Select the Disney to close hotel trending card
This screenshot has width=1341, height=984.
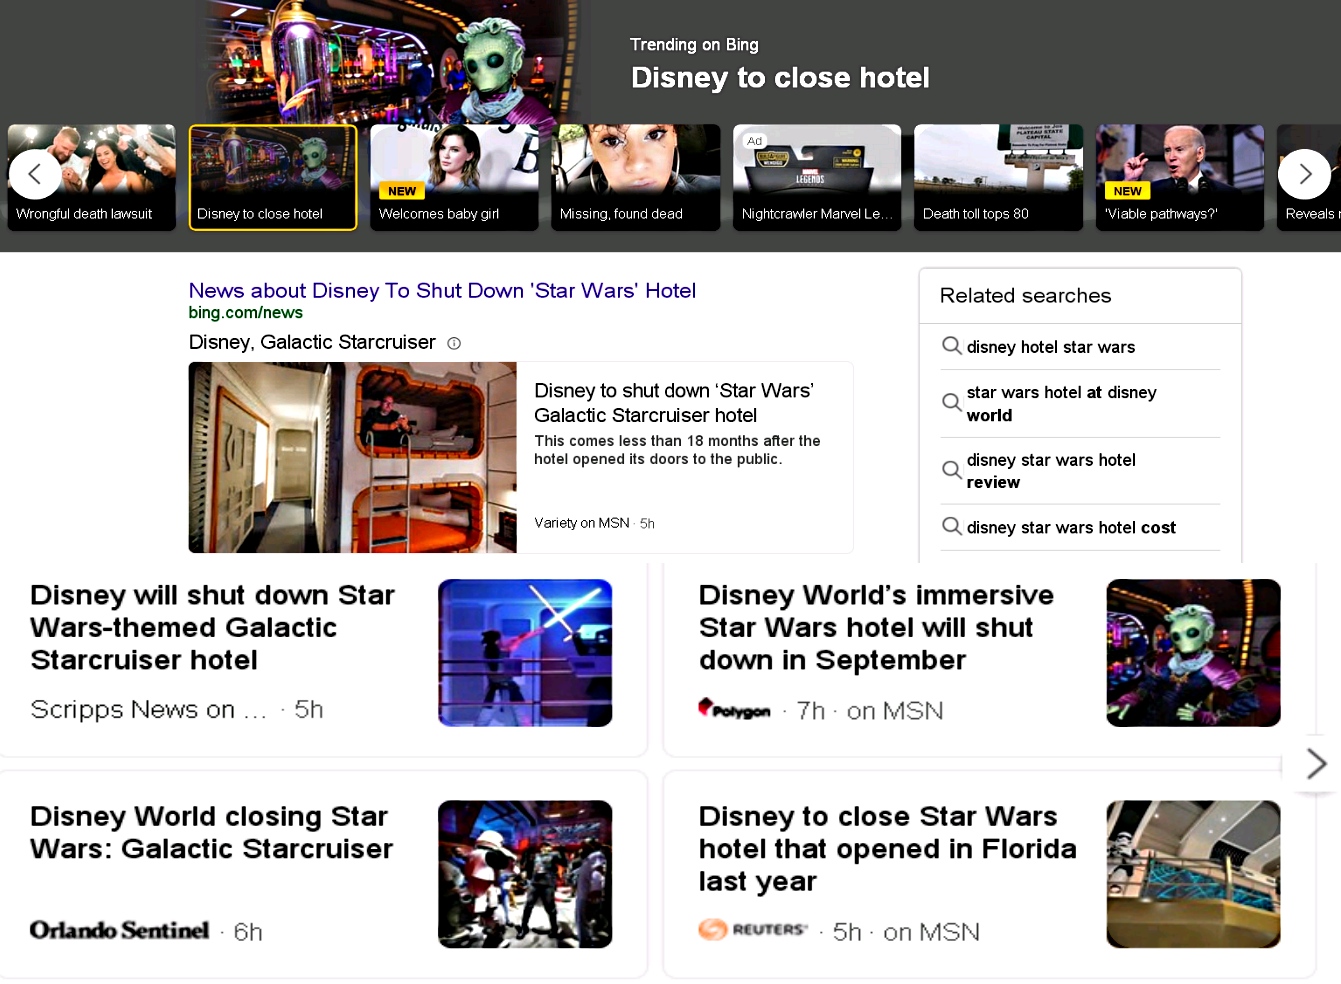[273, 177]
